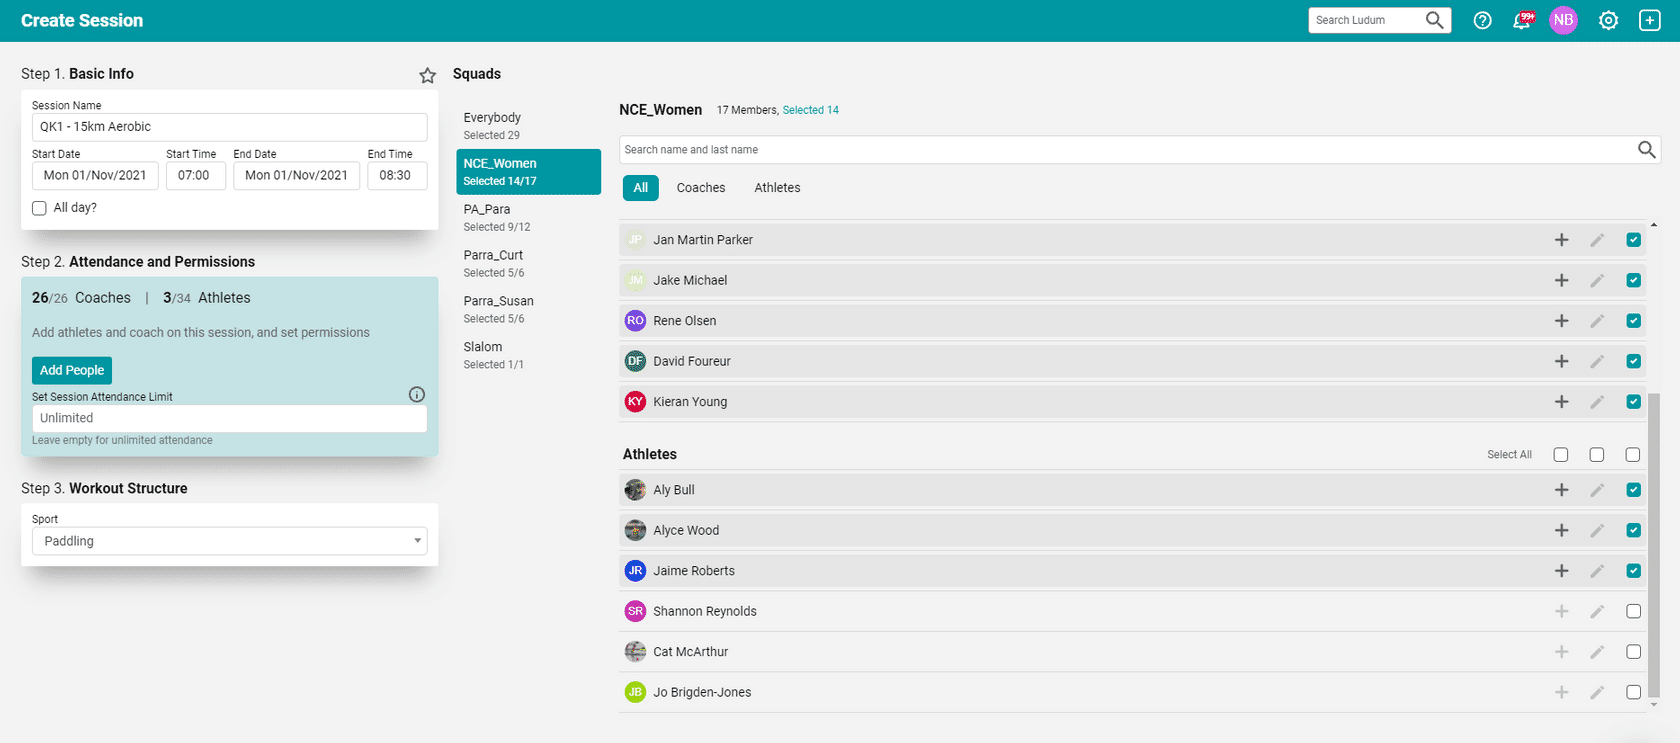Viewport: 1680px width, 743px height.
Task: Click the plus icon for Jaime Roberts
Action: coord(1561,571)
